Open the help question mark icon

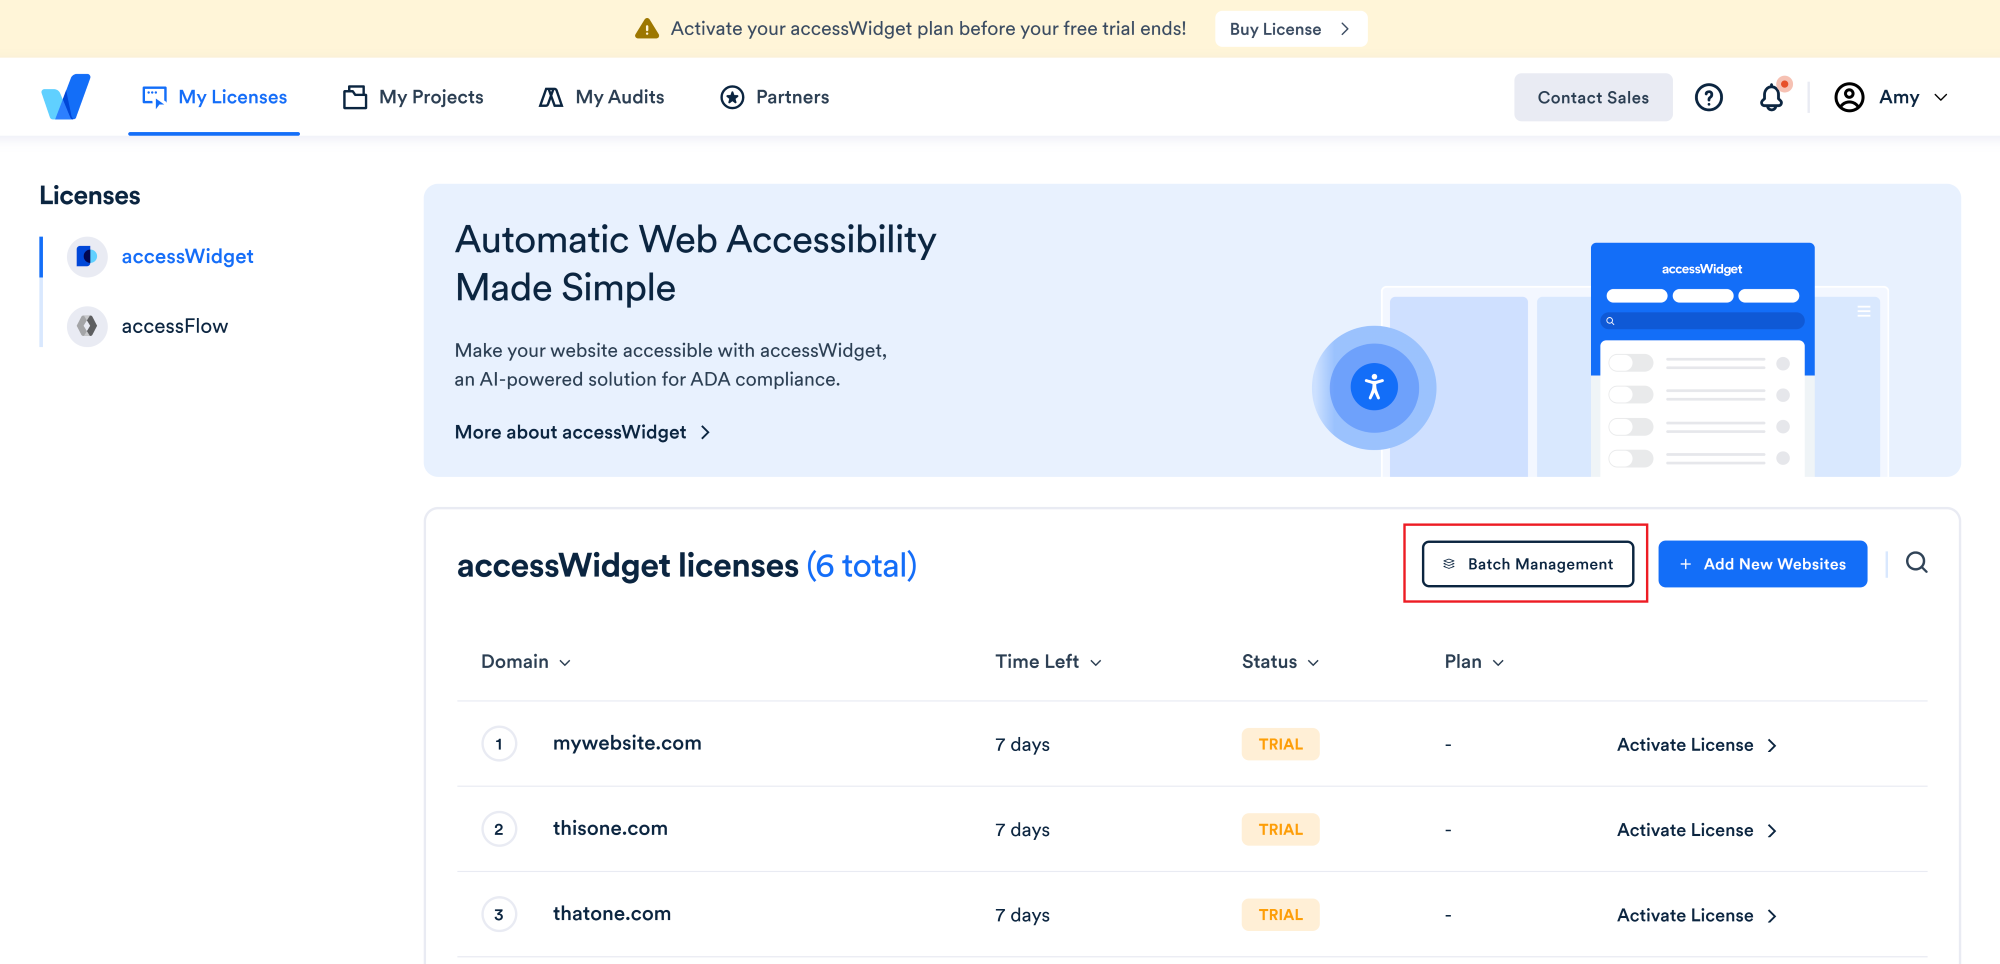[1708, 97]
